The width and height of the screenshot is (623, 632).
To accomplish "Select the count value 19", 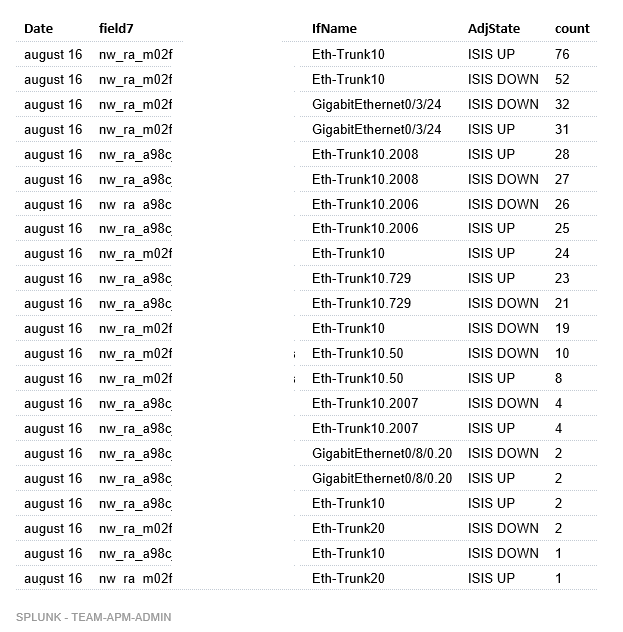I will click(x=562, y=328).
